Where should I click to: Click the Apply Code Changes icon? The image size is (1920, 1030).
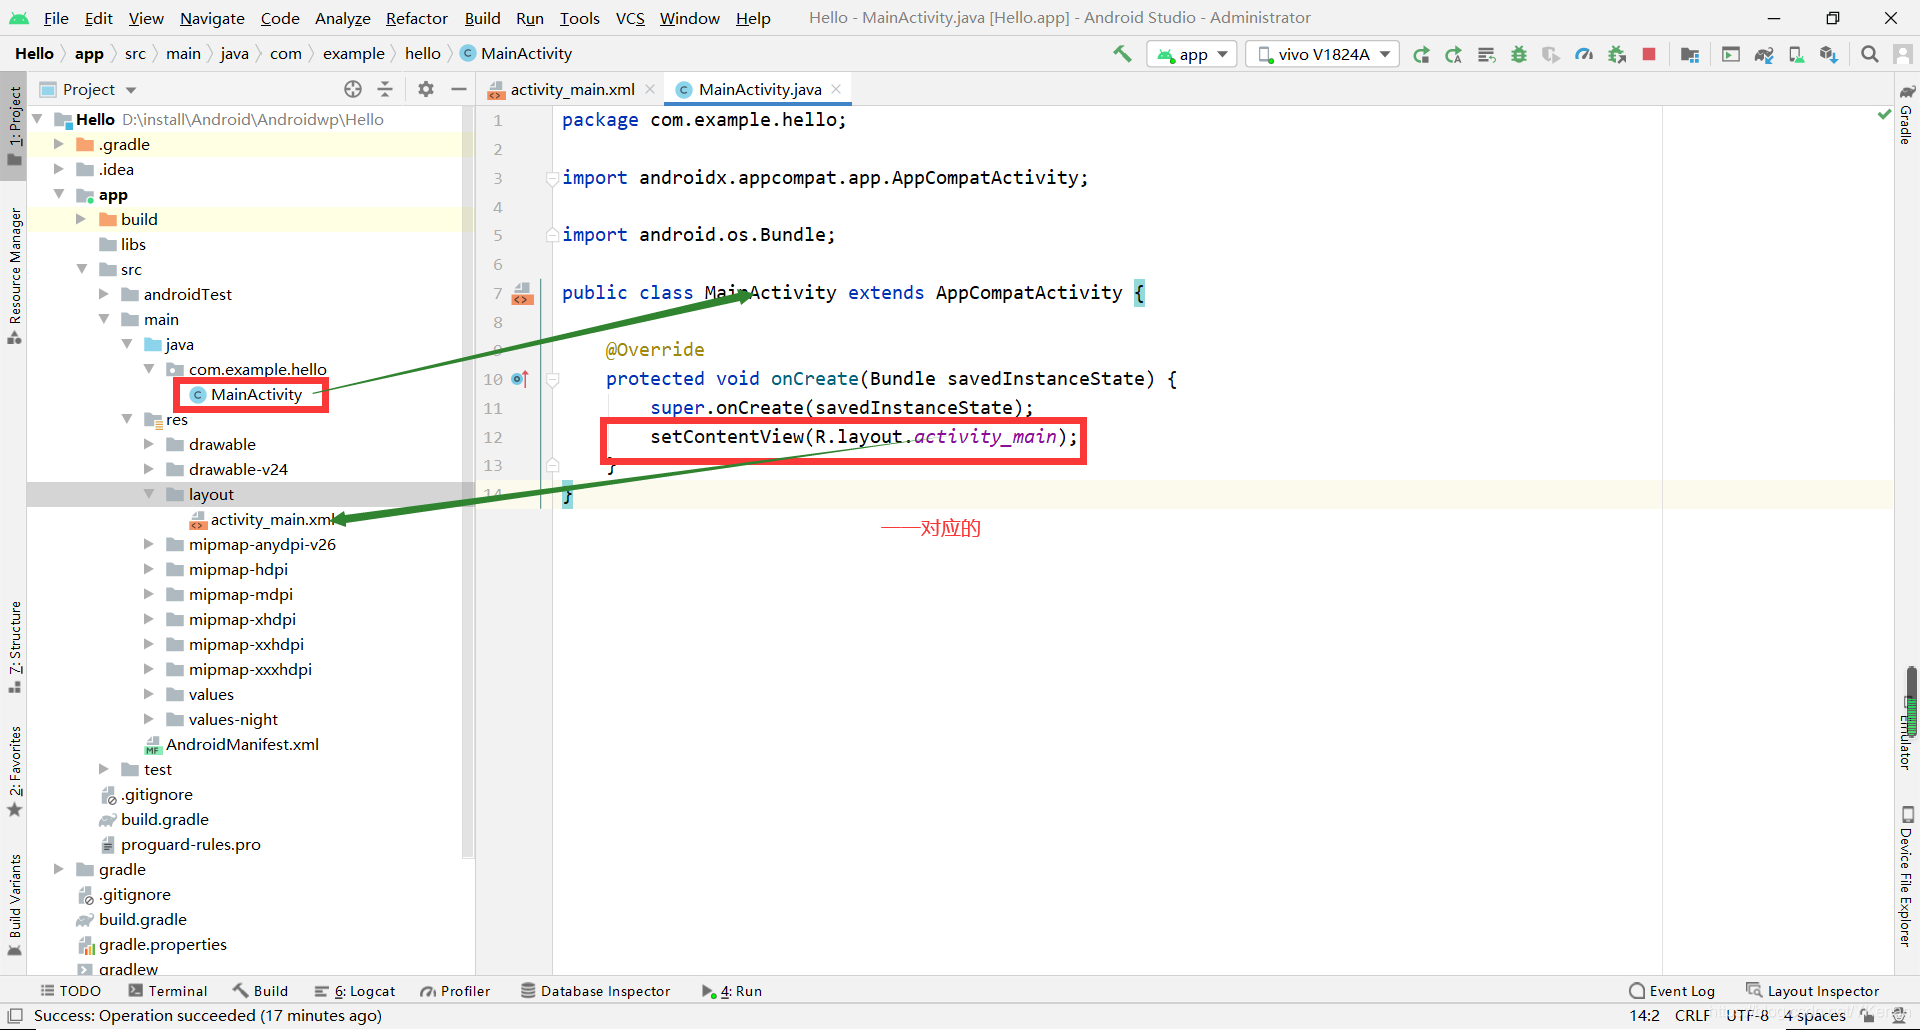point(1487,55)
